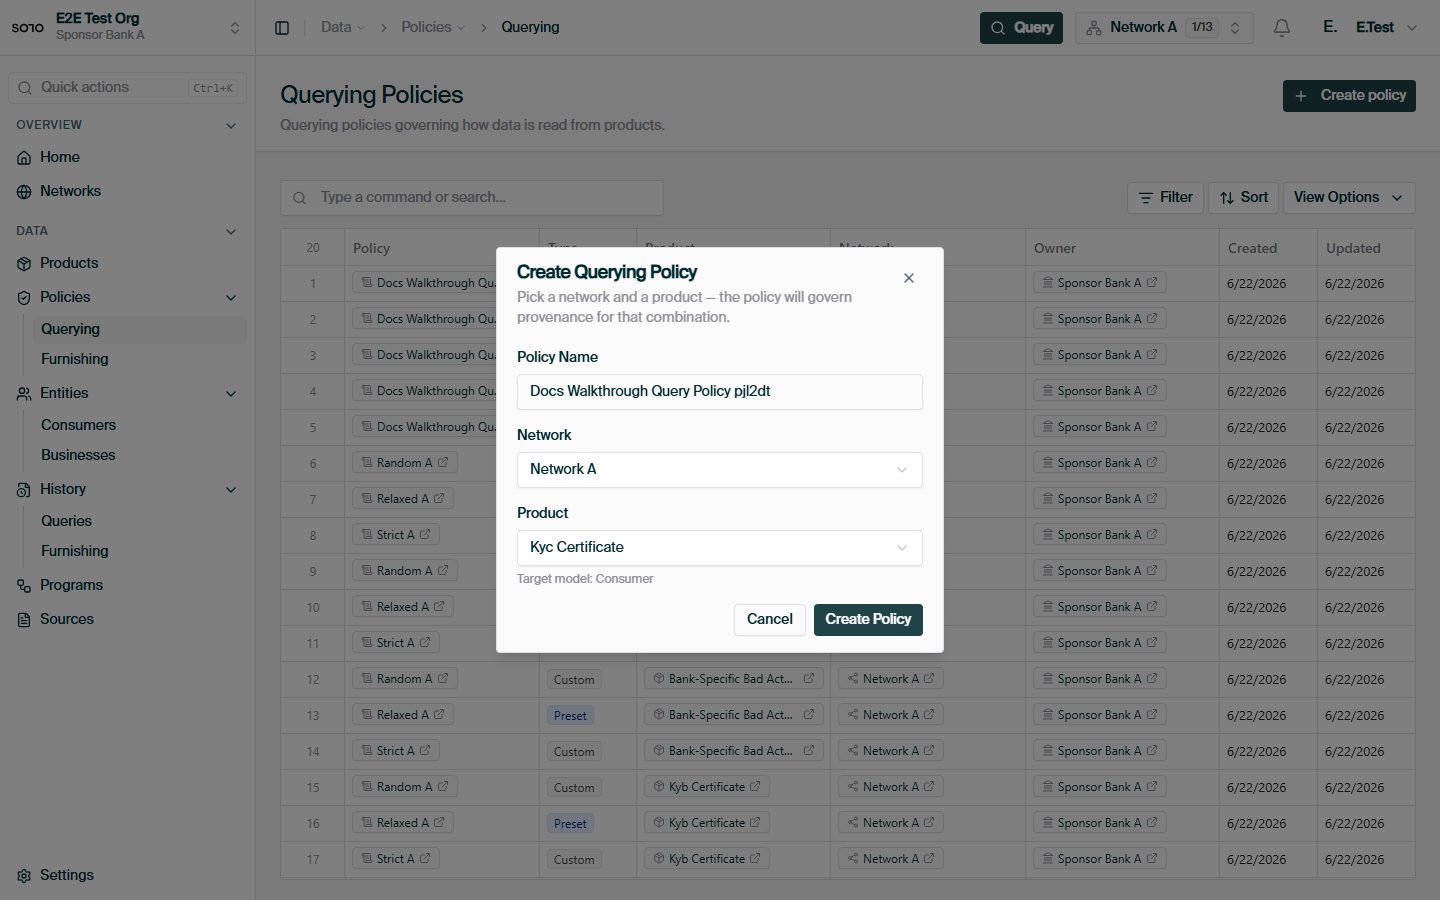Click the Filter button
Viewport: 1440px width, 900px height.
point(1165,198)
